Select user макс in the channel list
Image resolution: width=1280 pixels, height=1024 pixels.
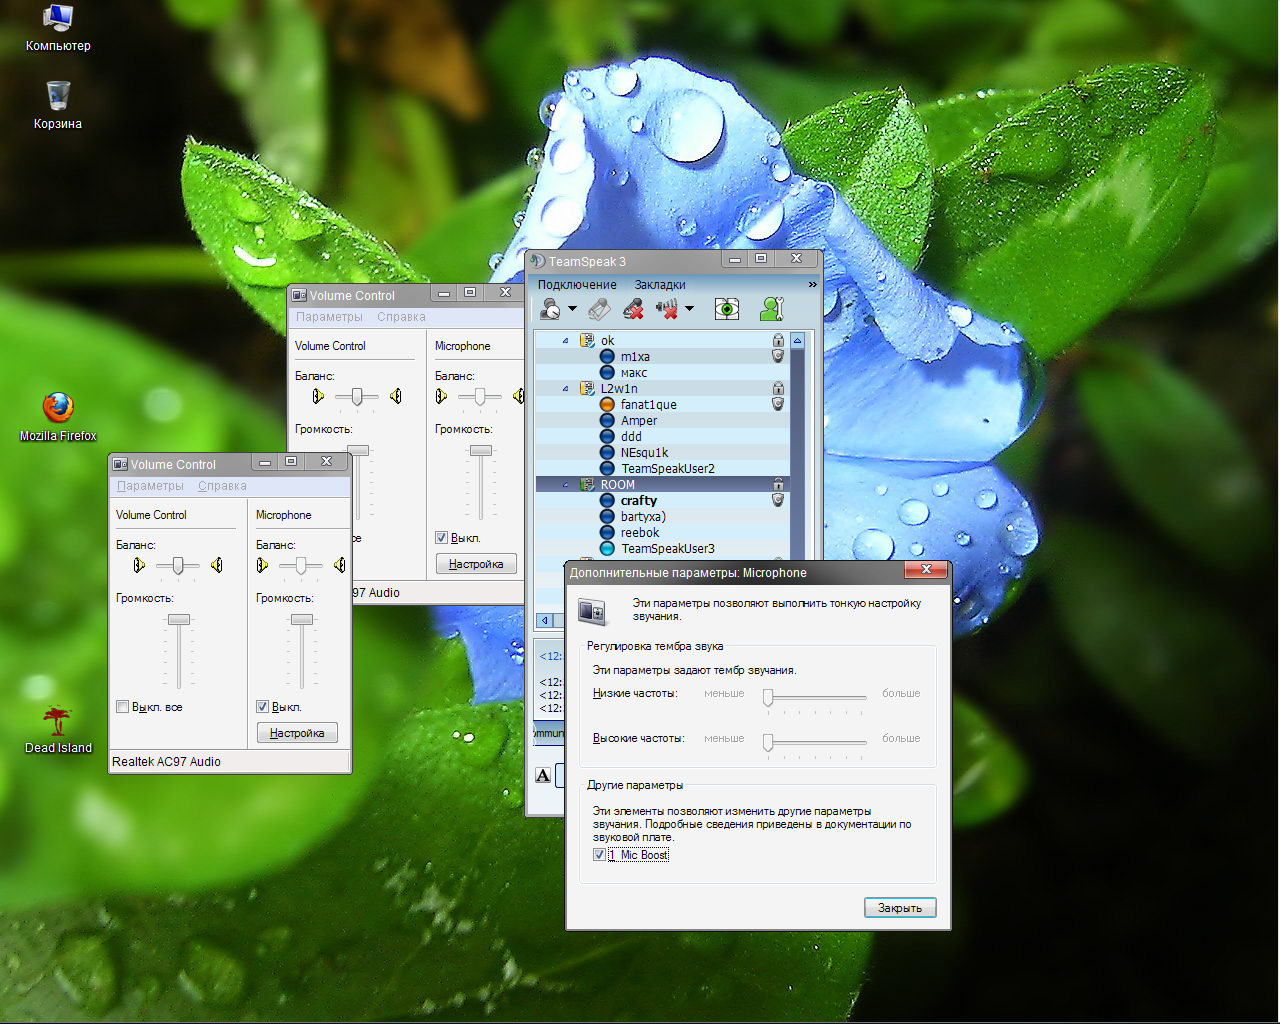[634, 372]
